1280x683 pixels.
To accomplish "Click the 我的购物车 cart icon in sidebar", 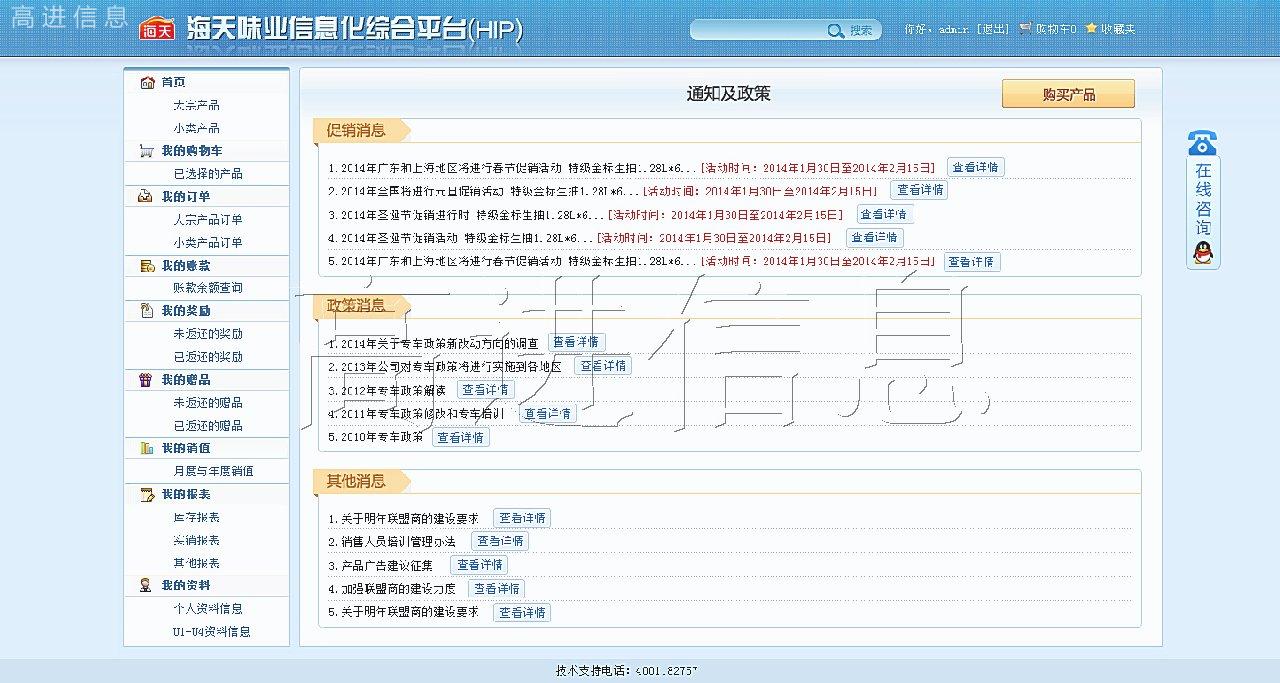I will pyautogui.click(x=146, y=151).
